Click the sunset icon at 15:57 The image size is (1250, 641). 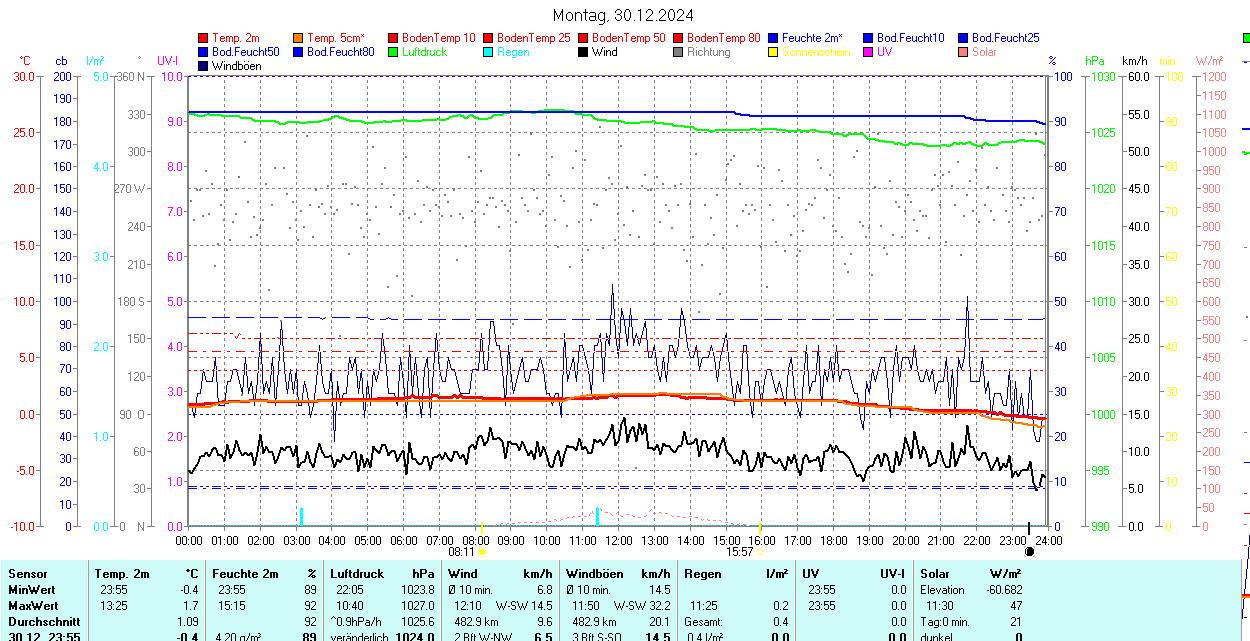[x=760, y=551]
